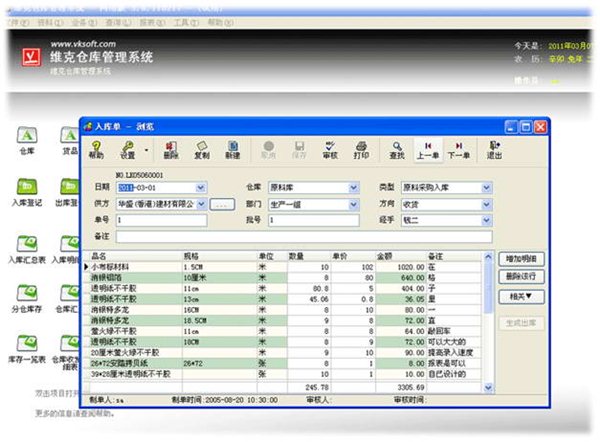The height and width of the screenshot is (442, 600).
Task: Open the 业务 menu
Action: tap(84, 23)
